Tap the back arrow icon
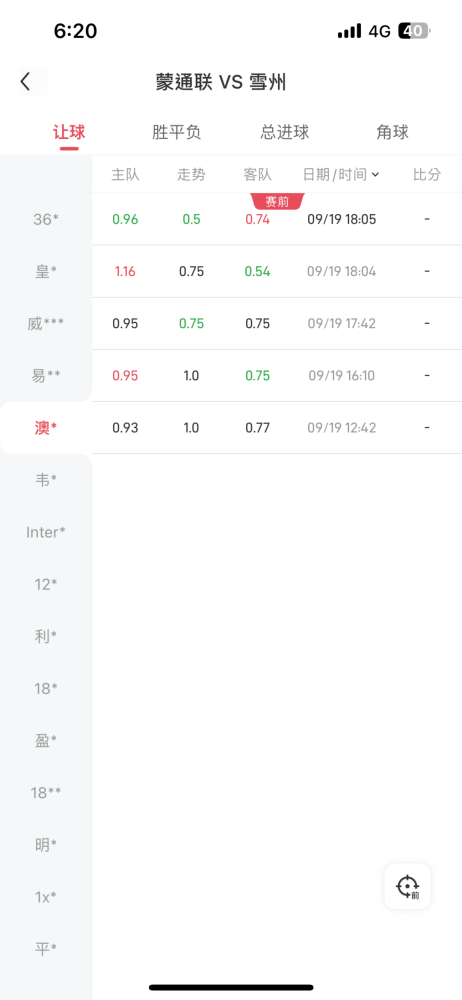462x1000 pixels. 26,82
